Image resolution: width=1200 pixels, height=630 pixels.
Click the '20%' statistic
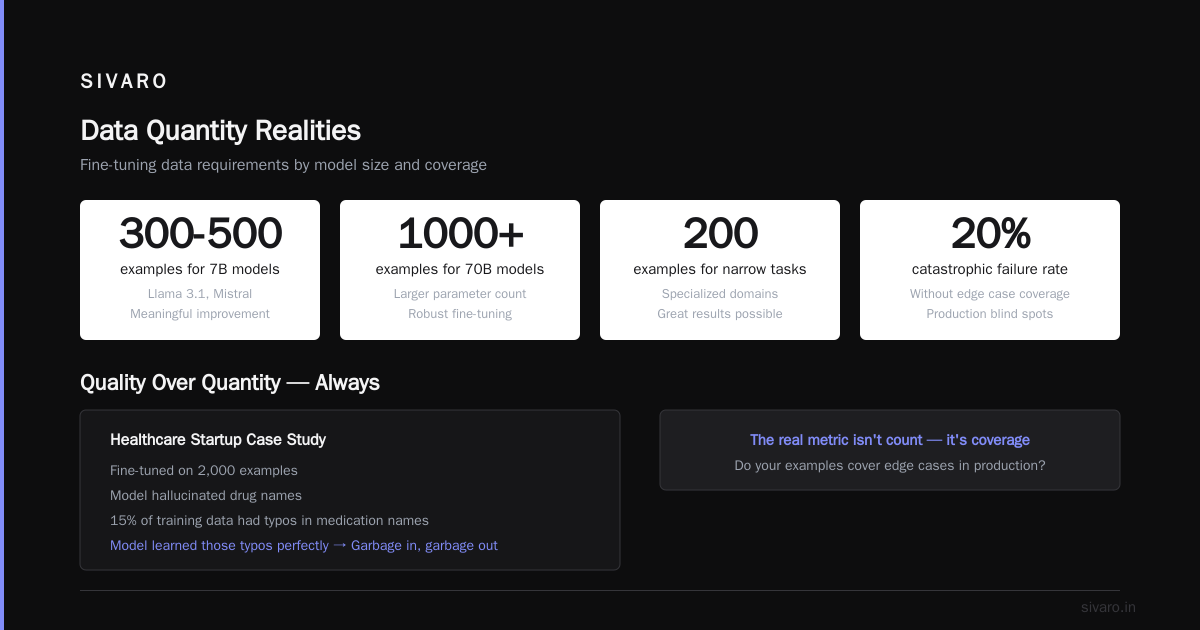click(990, 233)
